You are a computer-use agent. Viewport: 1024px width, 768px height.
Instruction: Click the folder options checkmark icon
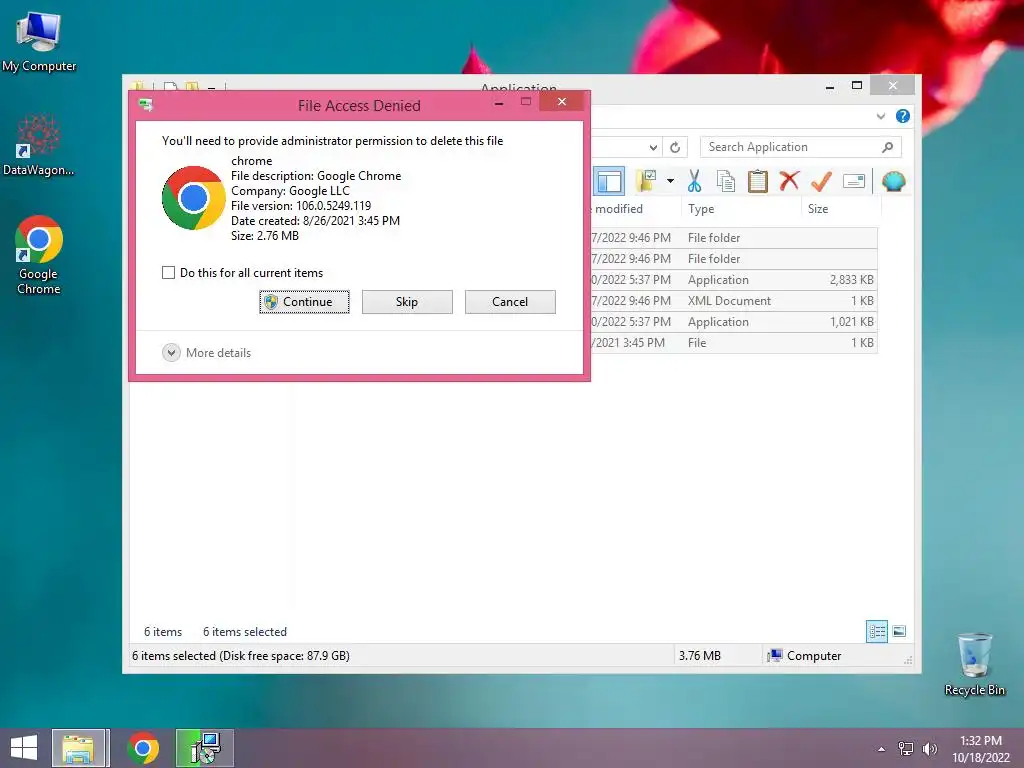click(647, 181)
